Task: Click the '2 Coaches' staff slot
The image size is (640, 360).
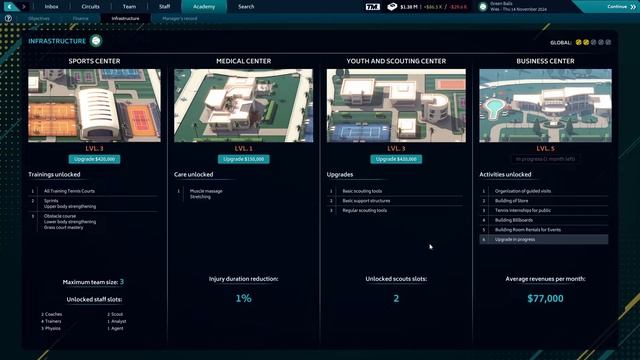Action: (52, 314)
